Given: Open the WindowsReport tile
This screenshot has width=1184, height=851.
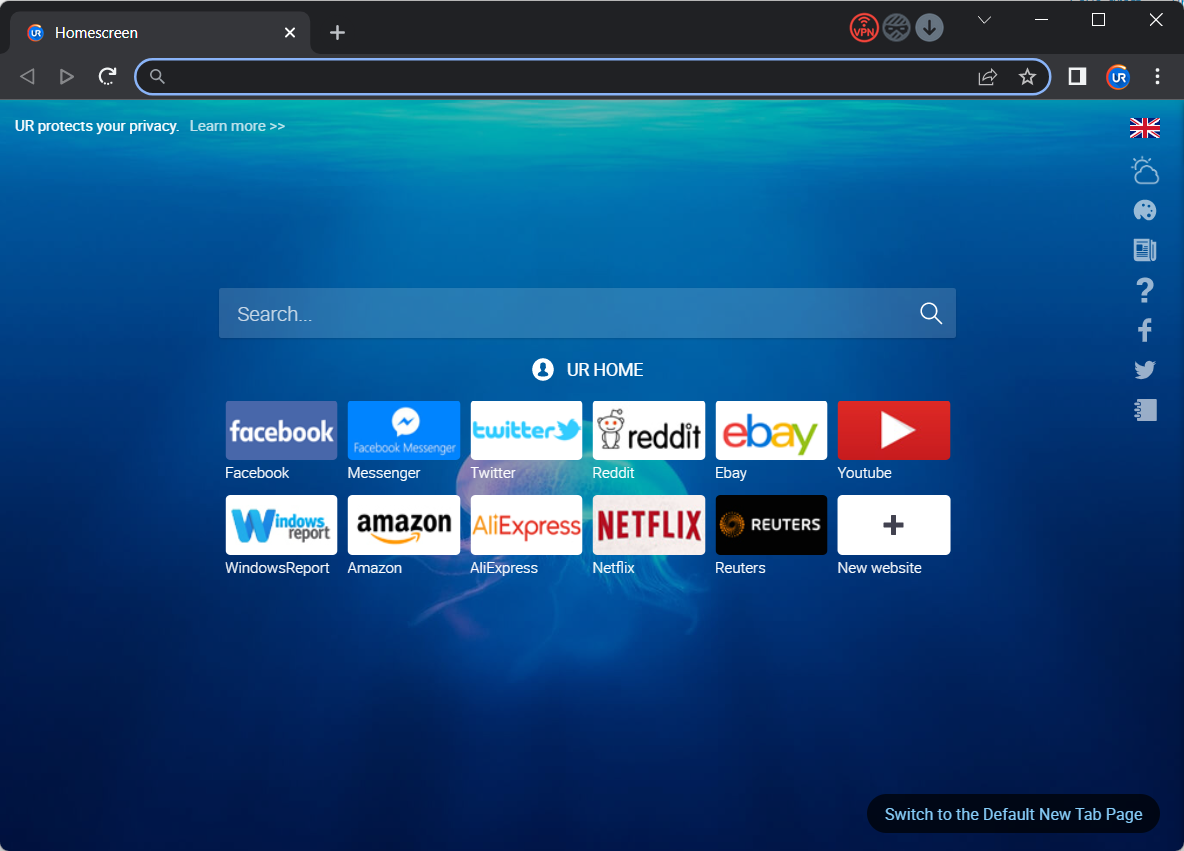Looking at the screenshot, I should [x=281, y=525].
